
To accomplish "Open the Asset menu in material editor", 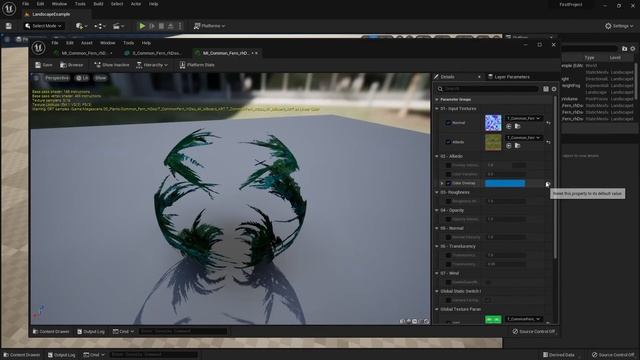I will [x=87, y=43].
